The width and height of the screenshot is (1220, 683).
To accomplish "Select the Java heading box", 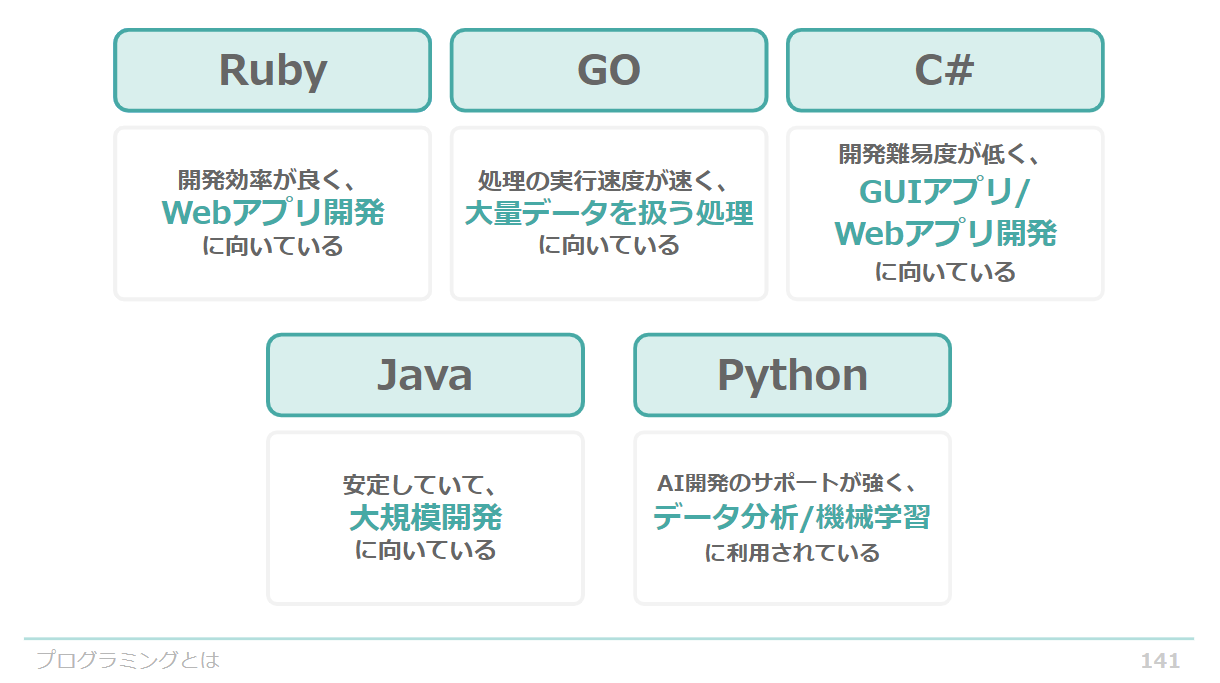I will click(x=425, y=375).
